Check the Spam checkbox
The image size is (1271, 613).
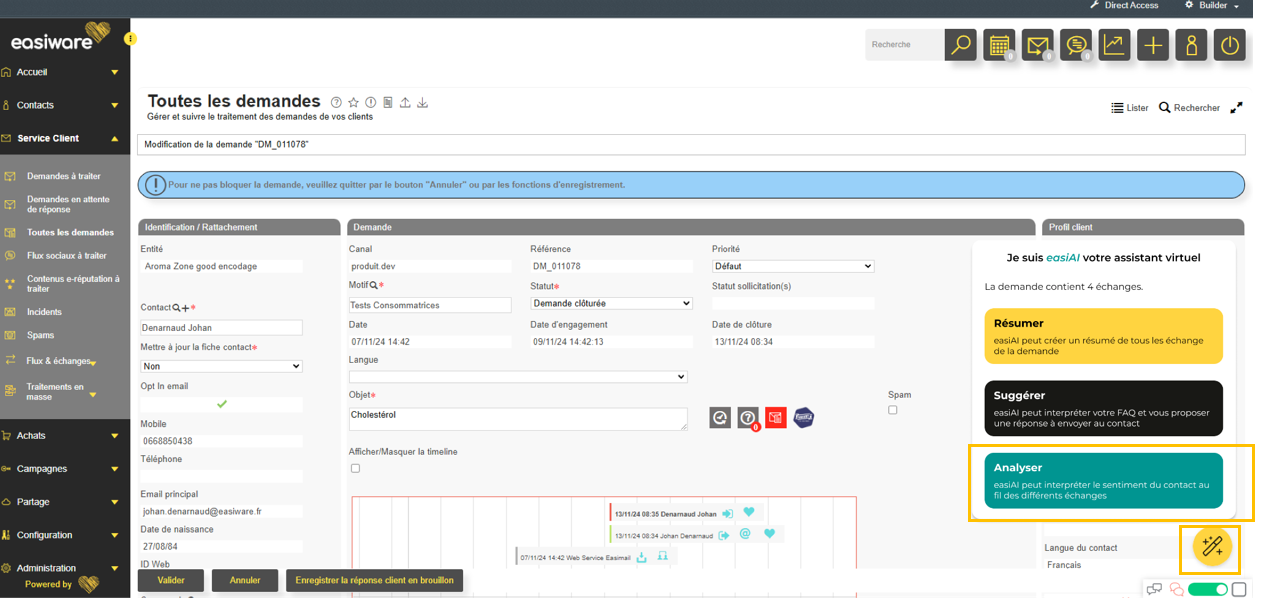click(x=893, y=410)
